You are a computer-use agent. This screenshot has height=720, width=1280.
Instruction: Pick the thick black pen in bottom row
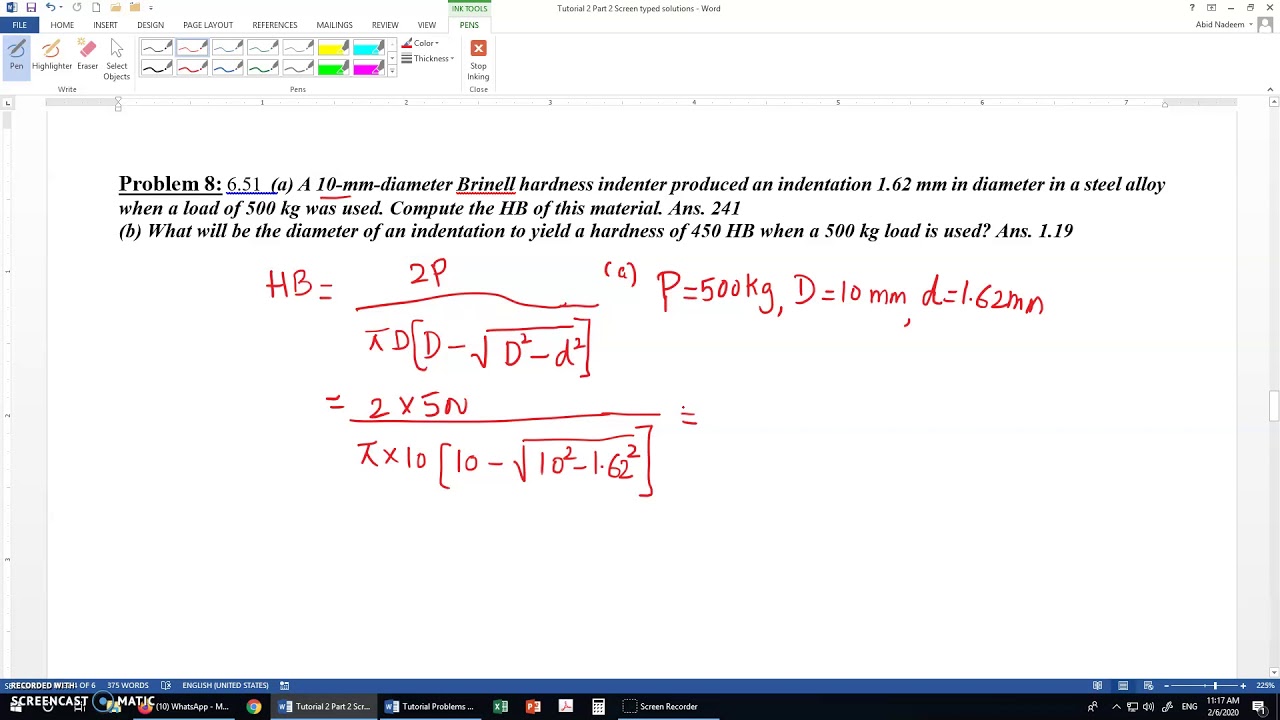pyautogui.click(x=156, y=67)
